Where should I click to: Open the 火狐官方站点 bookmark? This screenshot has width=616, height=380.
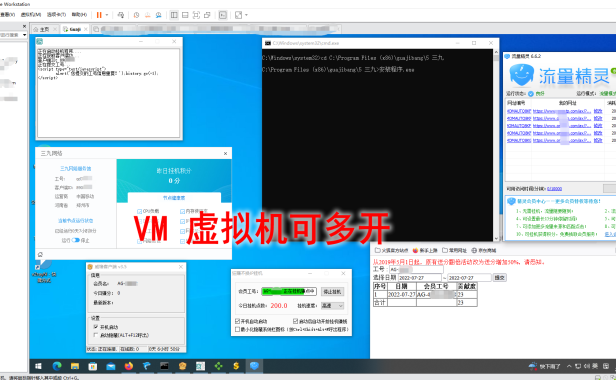391,250
